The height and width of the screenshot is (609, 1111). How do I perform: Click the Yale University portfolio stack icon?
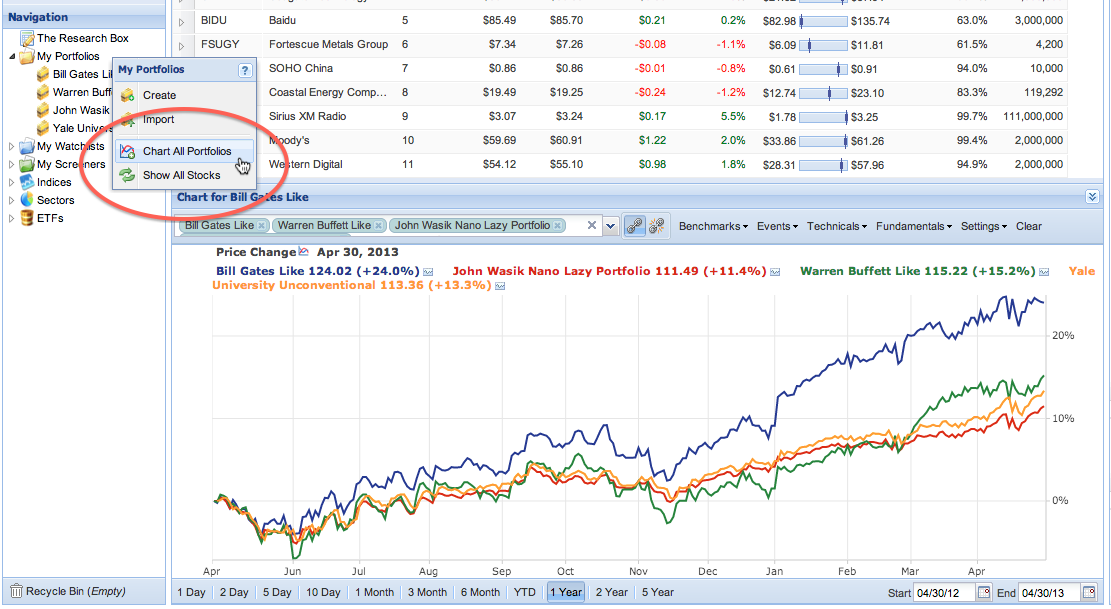(43, 128)
